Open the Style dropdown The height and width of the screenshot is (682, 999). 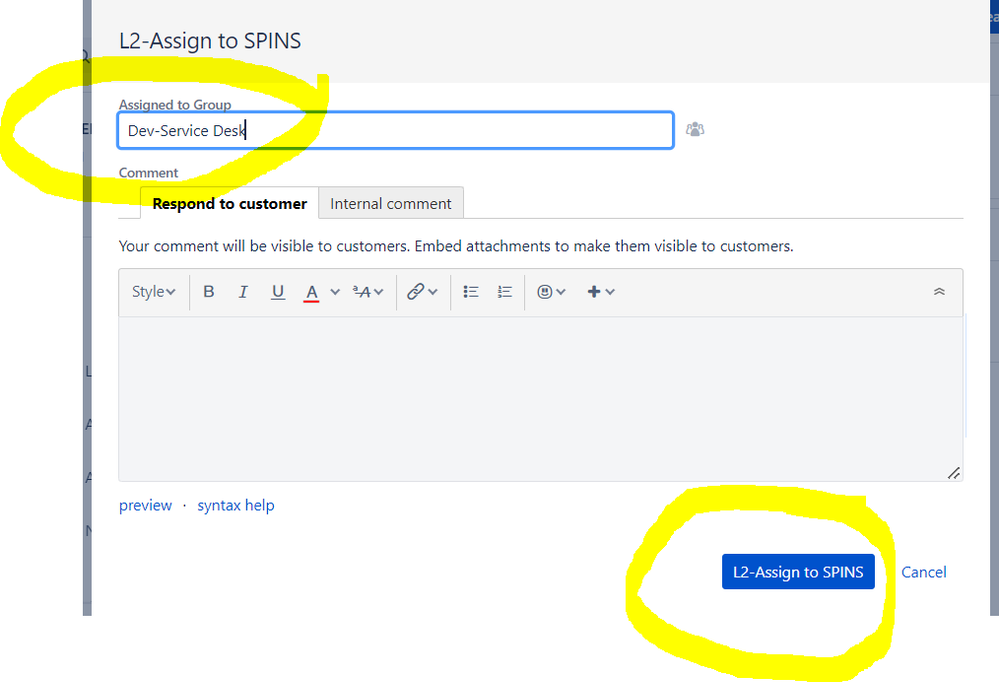point(153,291)
